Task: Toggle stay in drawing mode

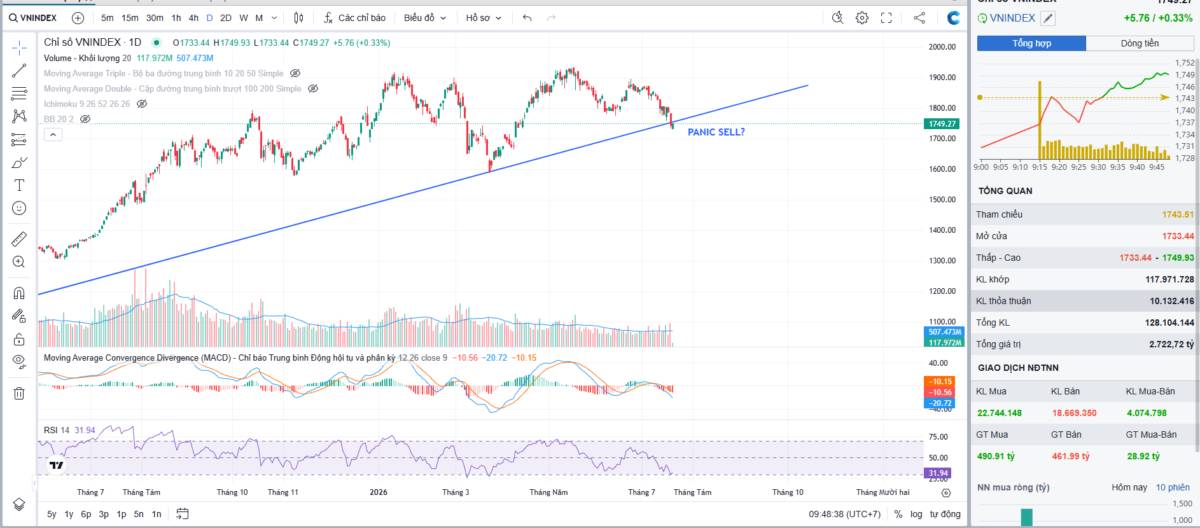Action: click(18, 316)
